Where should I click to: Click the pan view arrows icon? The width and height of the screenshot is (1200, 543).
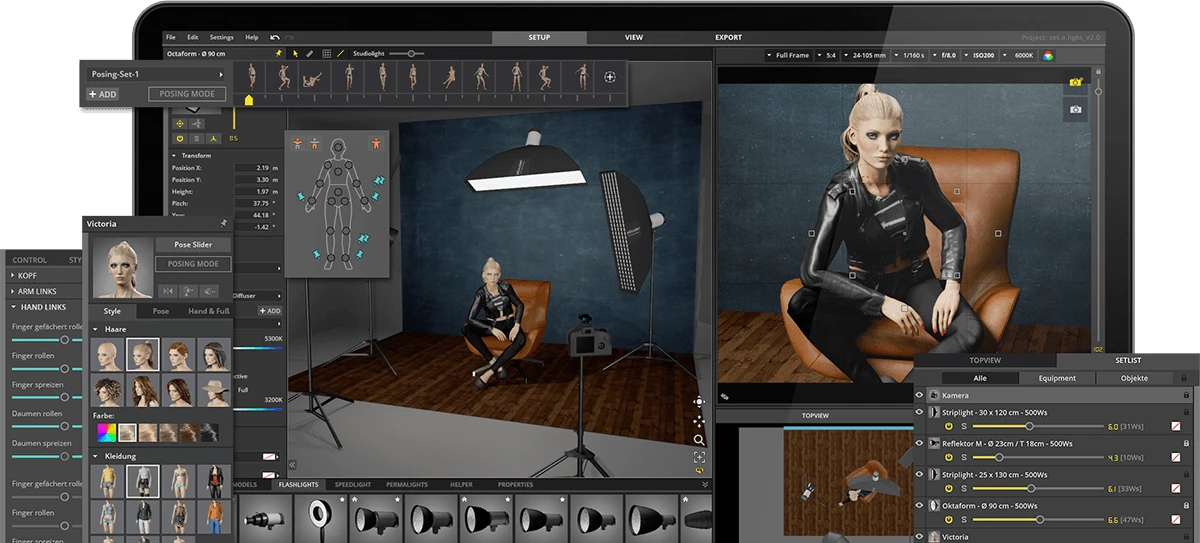[x=699, y=420]
